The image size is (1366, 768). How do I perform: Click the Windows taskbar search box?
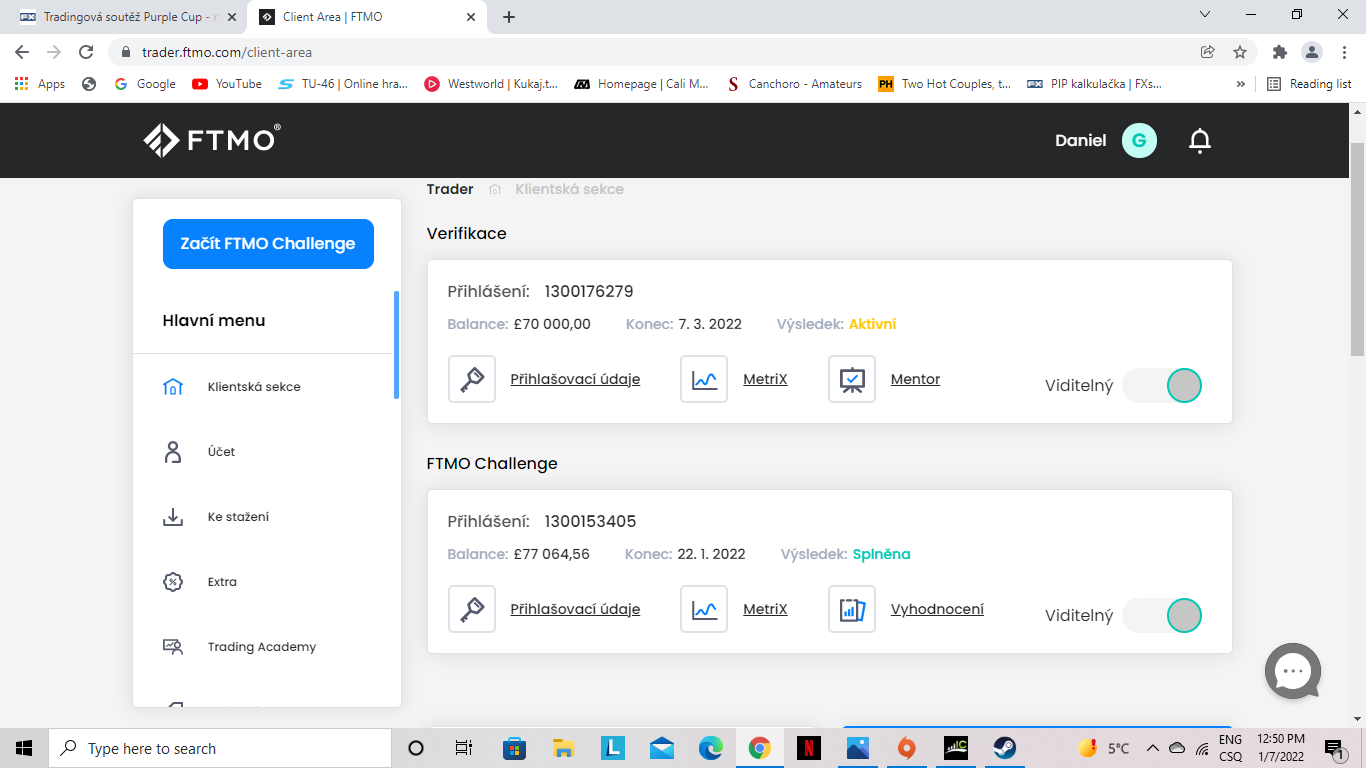pos(219,748)
